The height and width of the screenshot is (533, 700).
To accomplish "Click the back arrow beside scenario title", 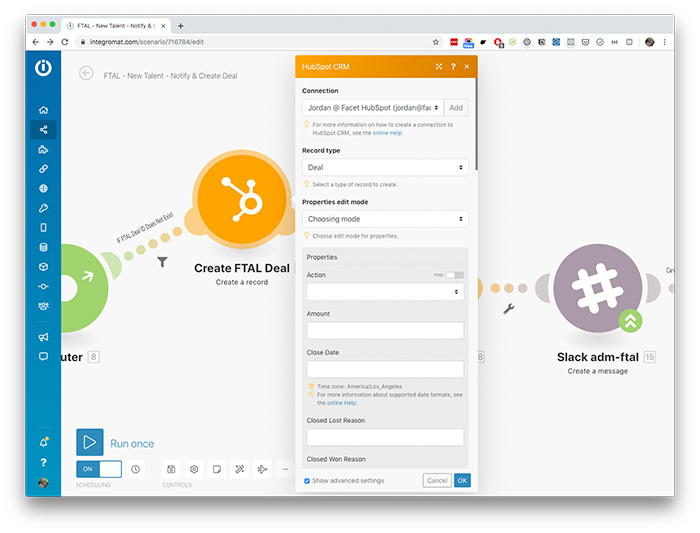I will (86, 73).
